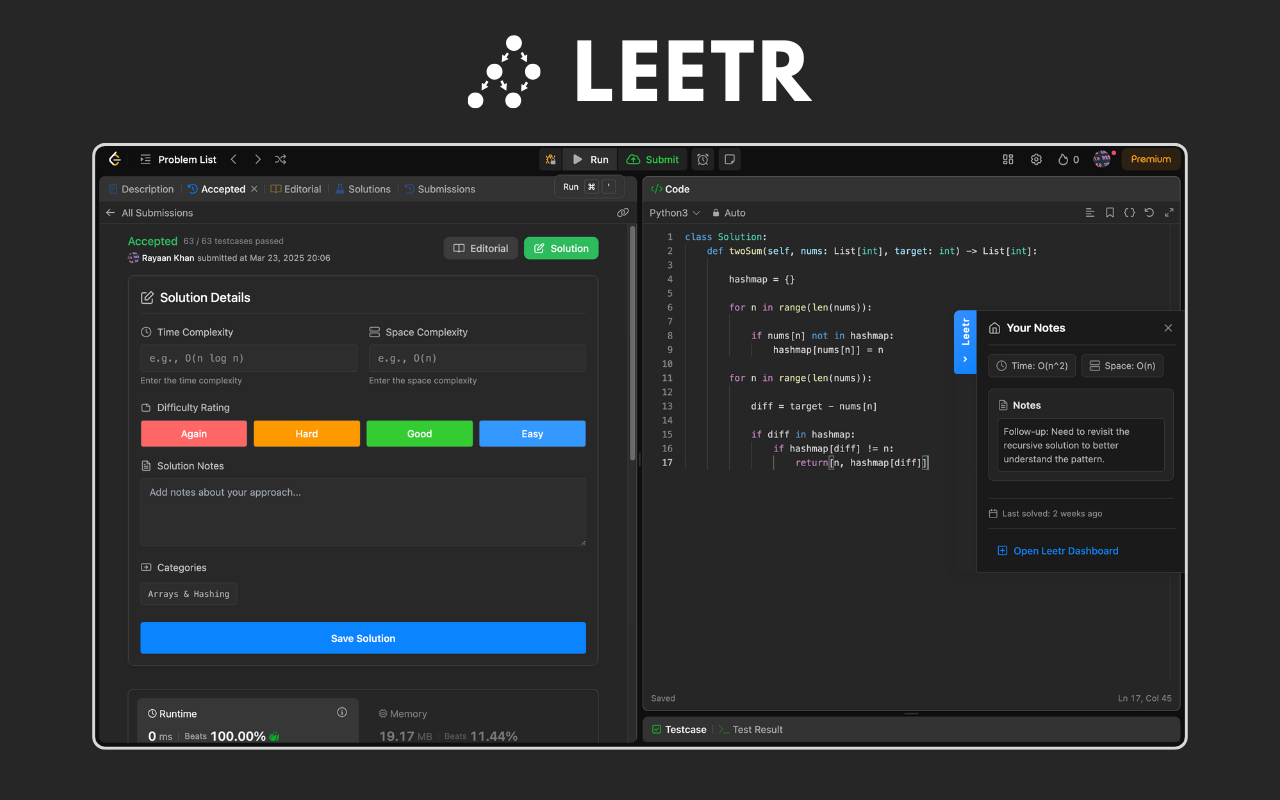Click Rayaan Khan submitter name
Screen dimensions: 1280x800
(168, 258)
